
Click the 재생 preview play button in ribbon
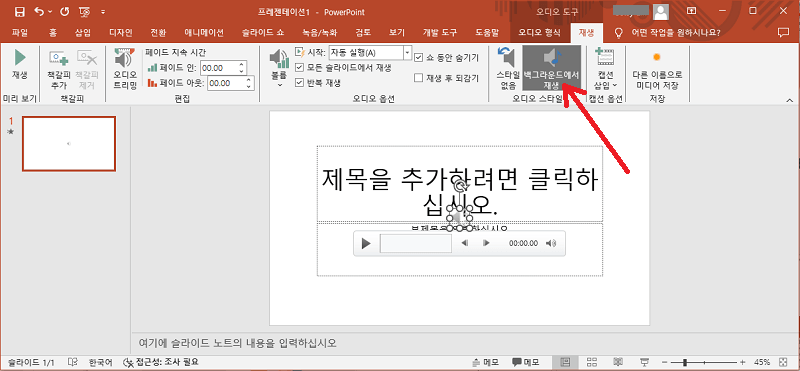pos(20,64)
